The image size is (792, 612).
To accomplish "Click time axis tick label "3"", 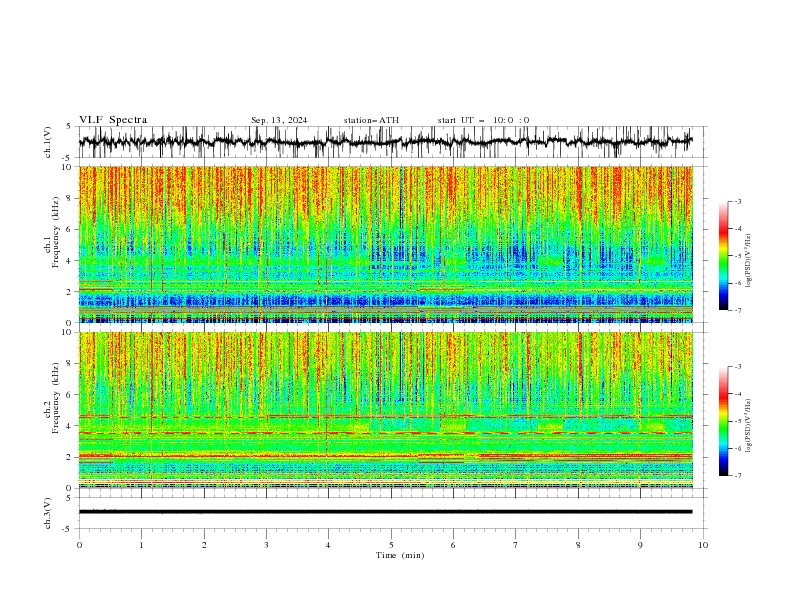I will [x=266, y=545].
